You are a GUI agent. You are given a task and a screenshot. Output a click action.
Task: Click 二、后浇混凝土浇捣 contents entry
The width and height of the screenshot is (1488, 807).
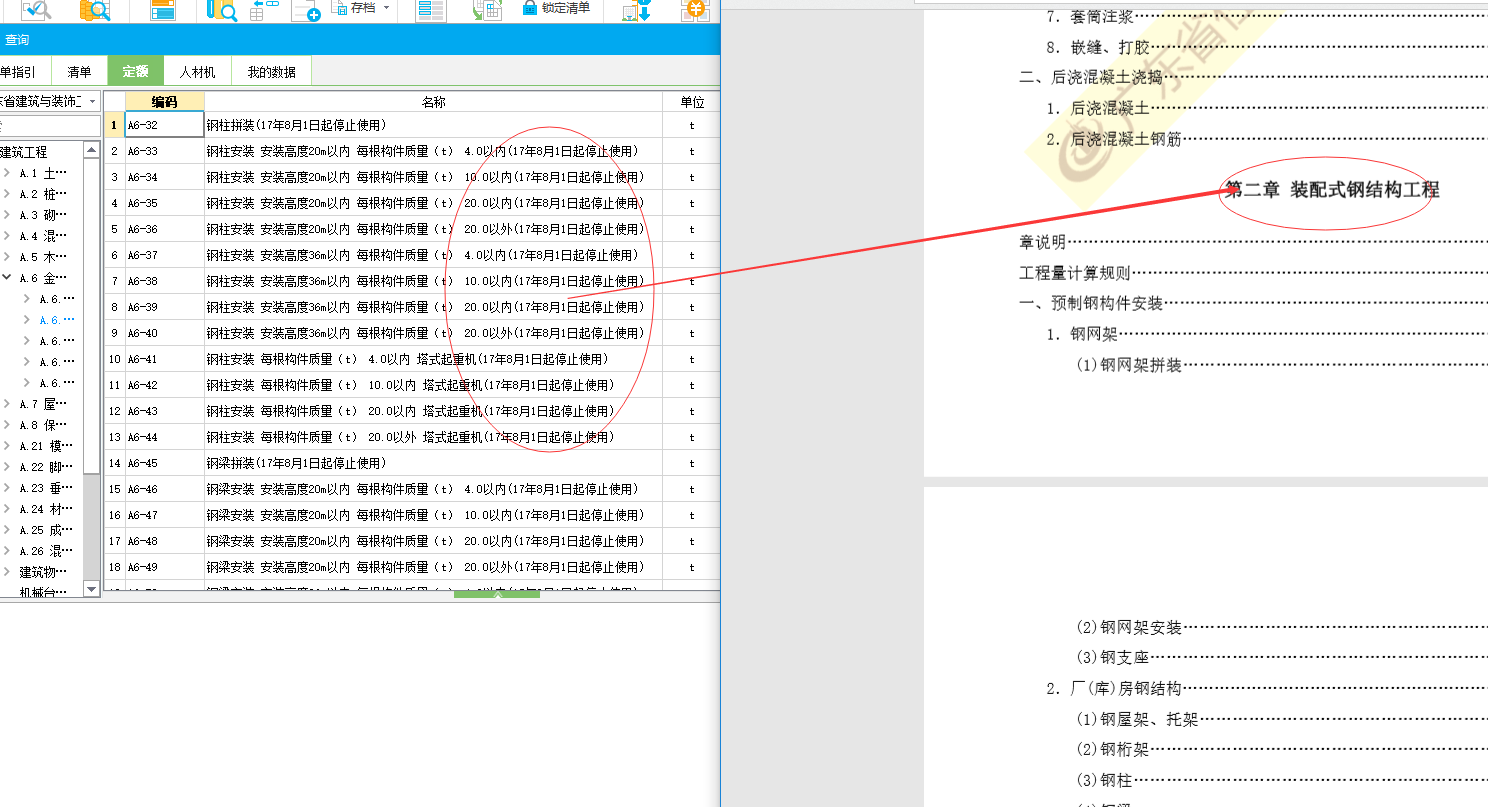coord(1091,77)
